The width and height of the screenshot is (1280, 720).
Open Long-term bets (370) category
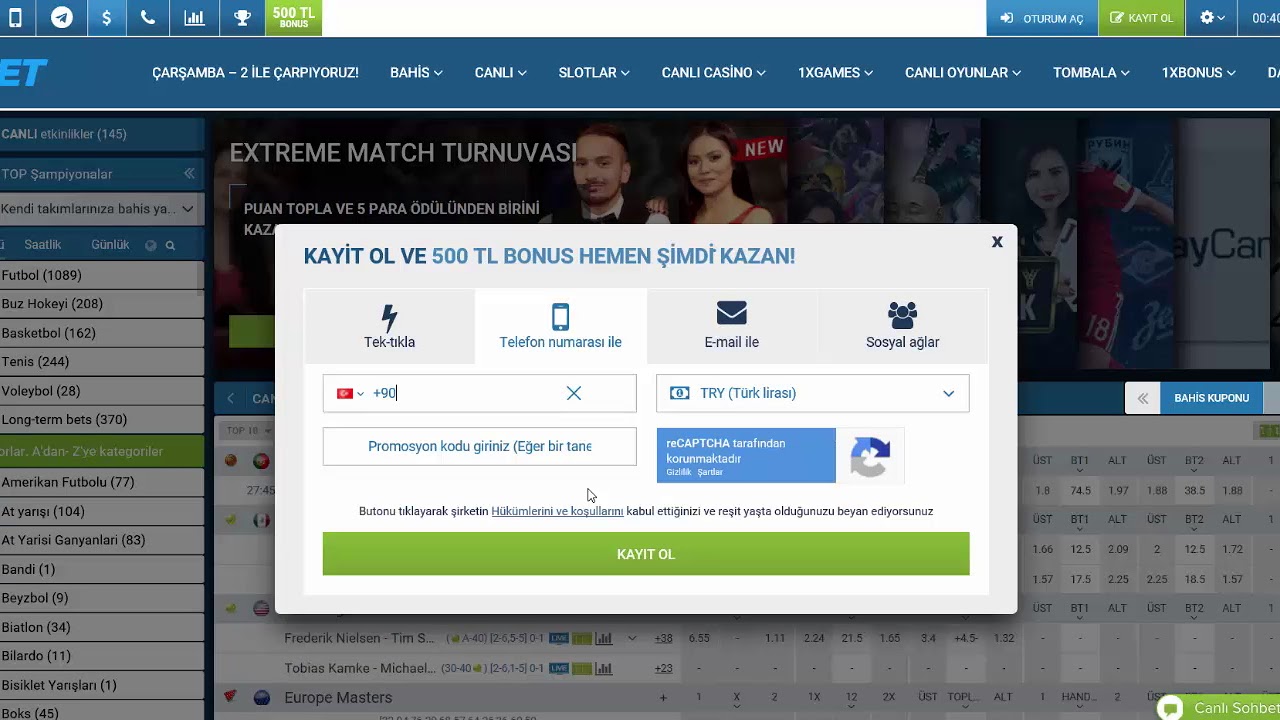[100, 420]
